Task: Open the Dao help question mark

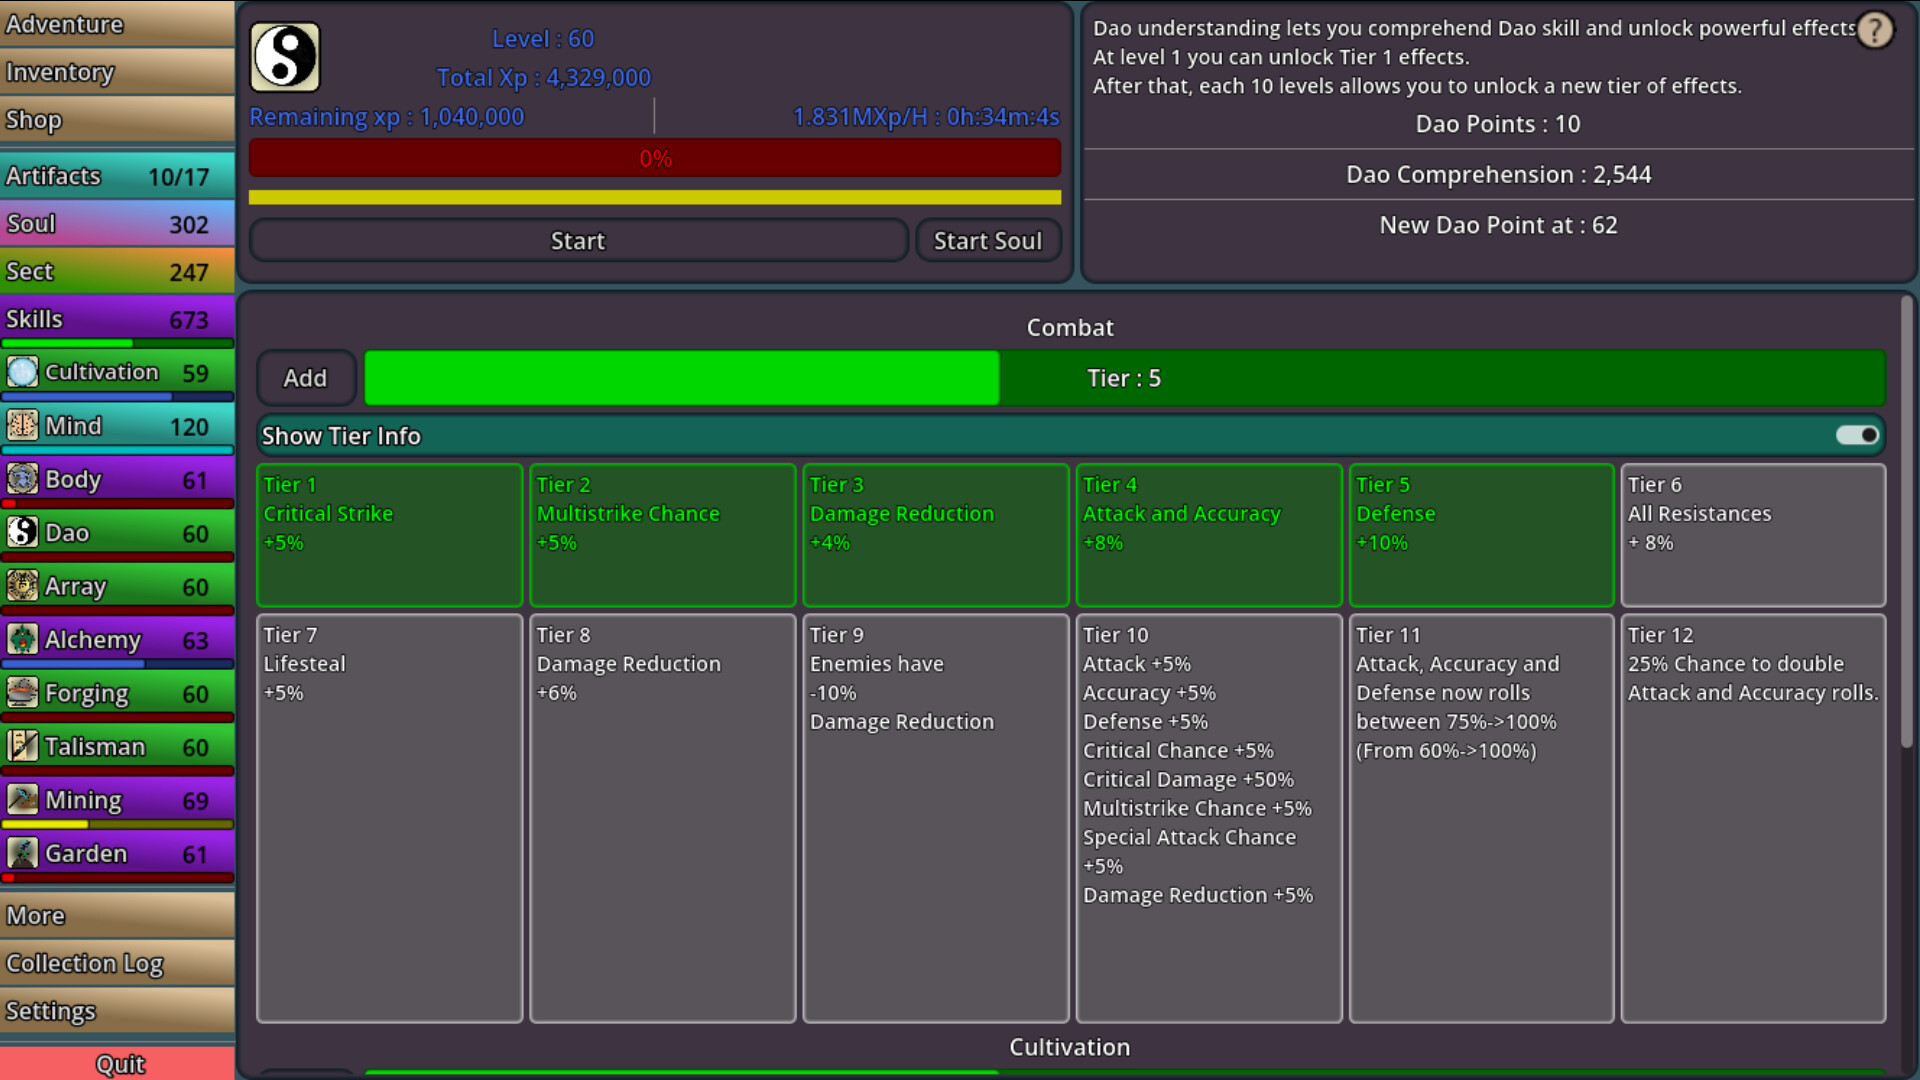Action: pos(1874,31)
